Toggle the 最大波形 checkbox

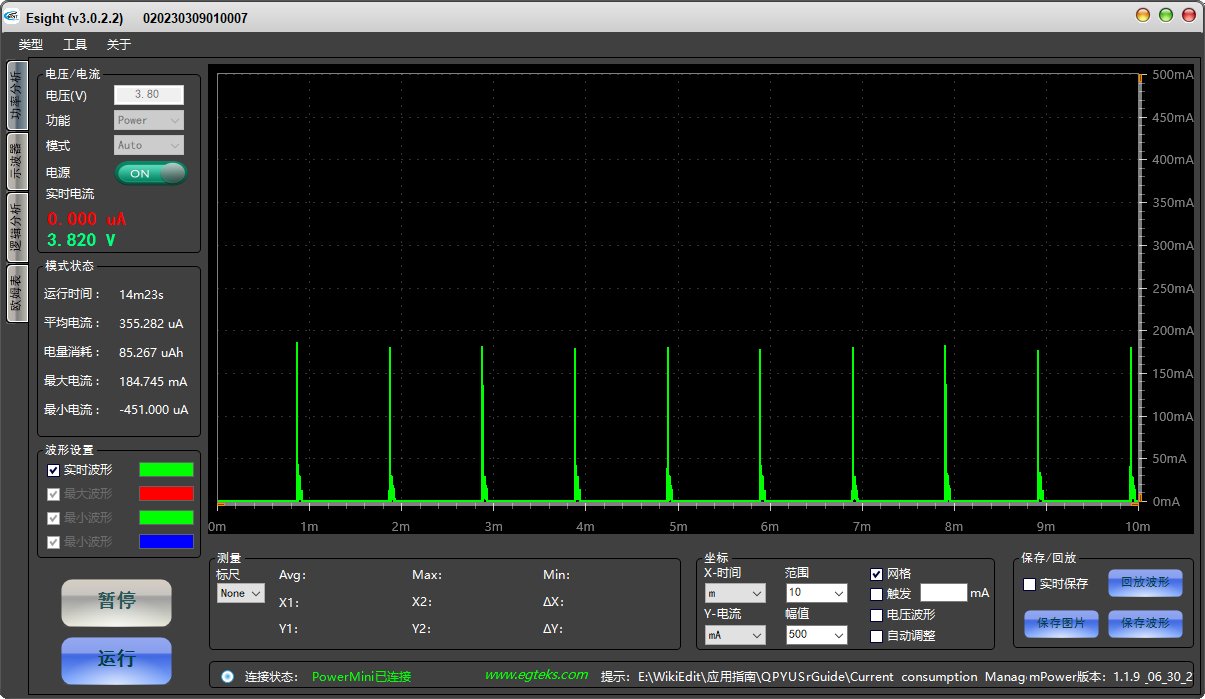tap(54, 493)
